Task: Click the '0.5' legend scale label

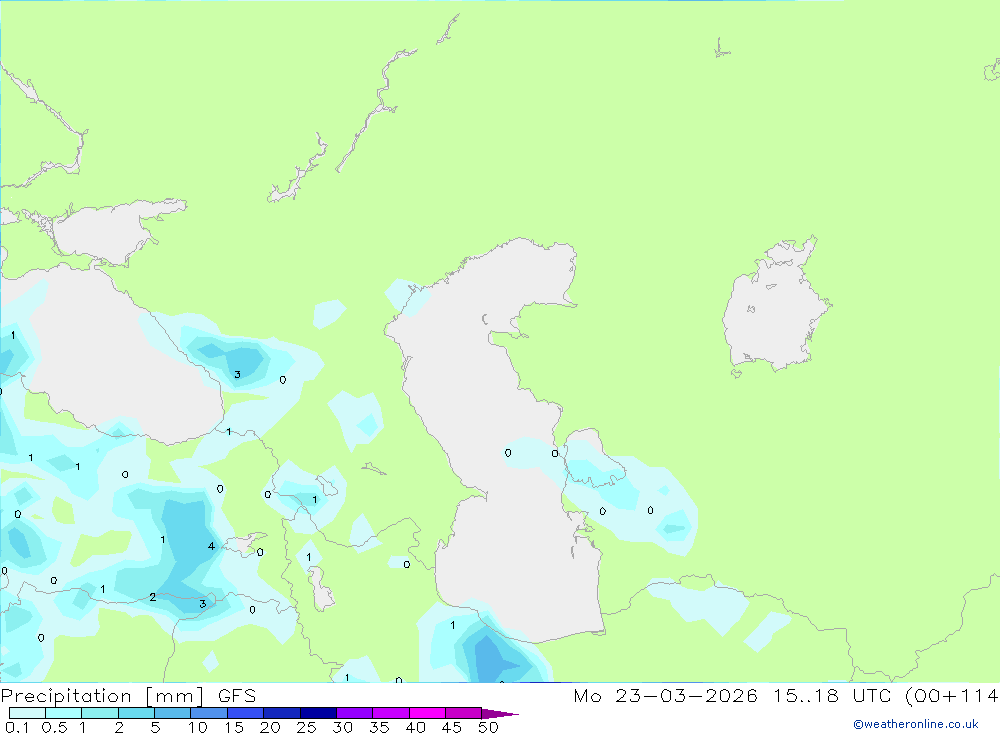Action: pyautogui.click(x=55, y=727)
